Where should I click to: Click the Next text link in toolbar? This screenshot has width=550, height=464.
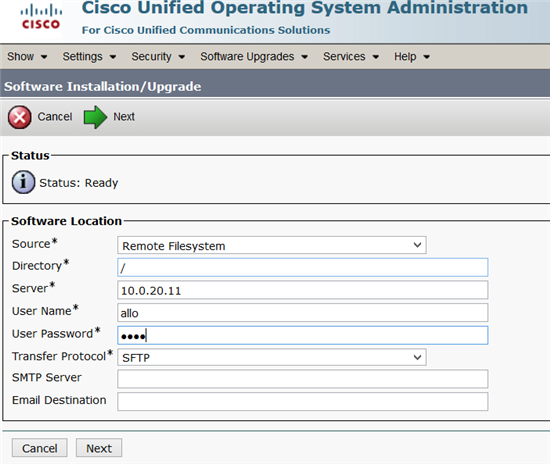click(x=124, y=117)
